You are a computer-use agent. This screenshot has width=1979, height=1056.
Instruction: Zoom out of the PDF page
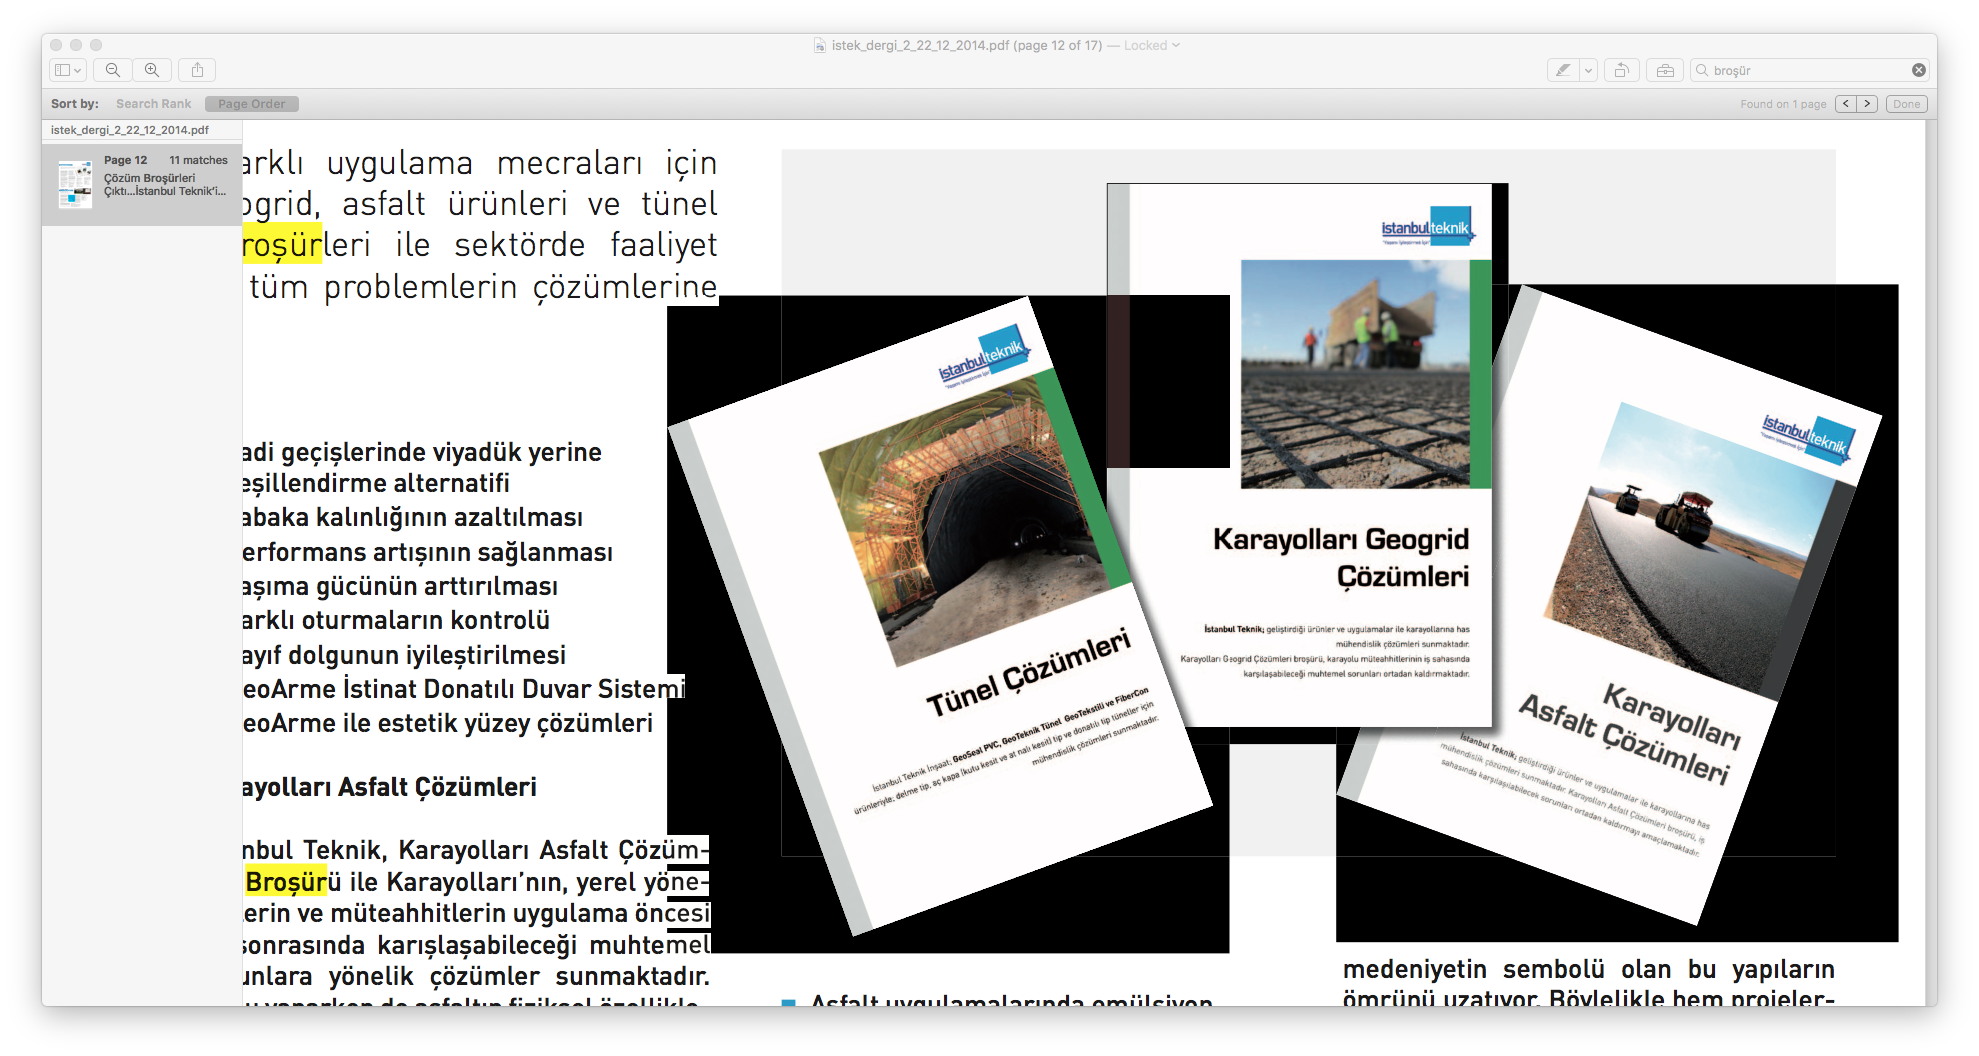113,70
